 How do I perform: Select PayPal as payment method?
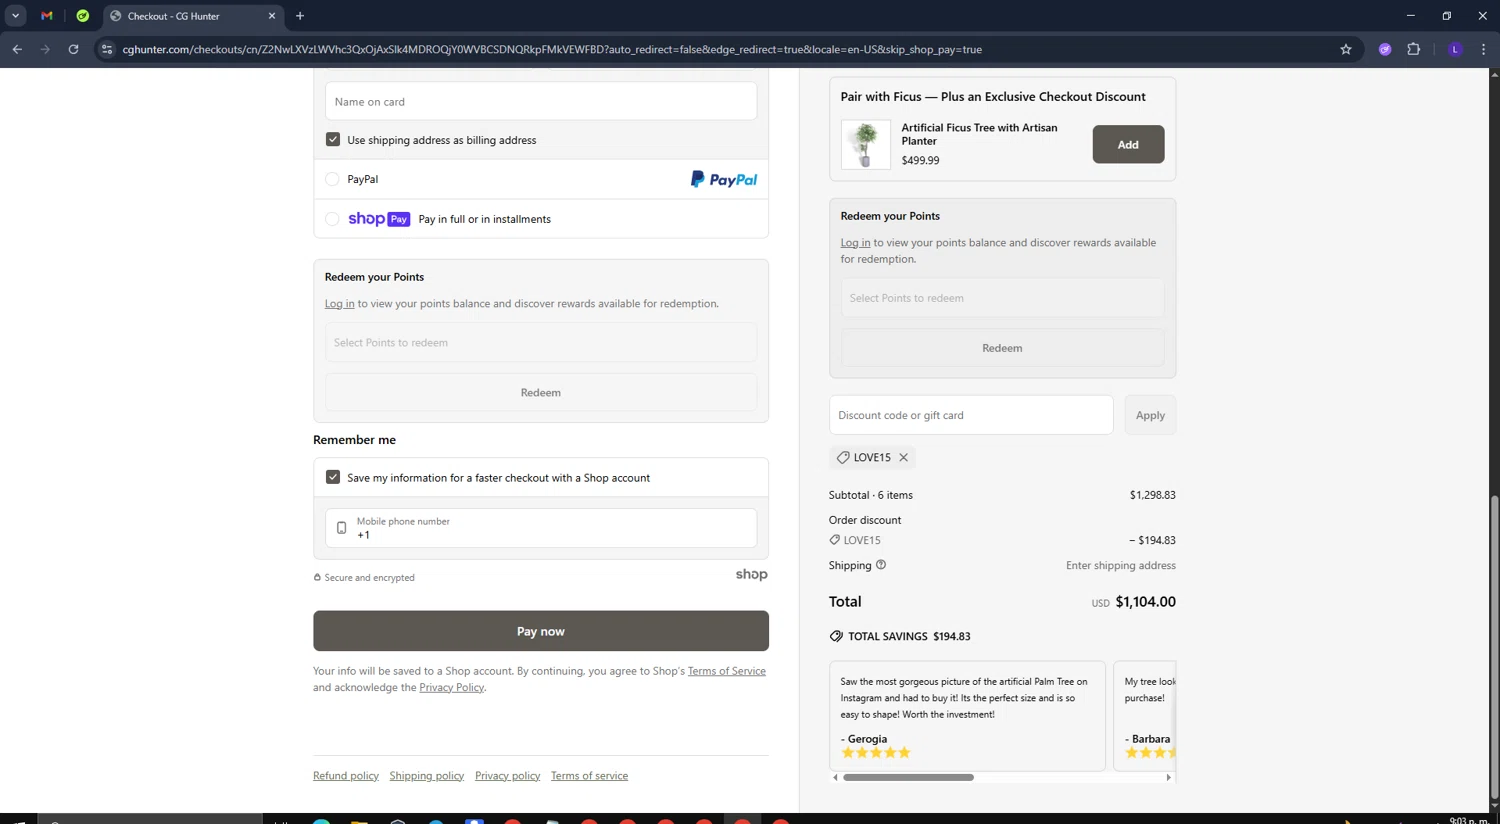[332, 179]
